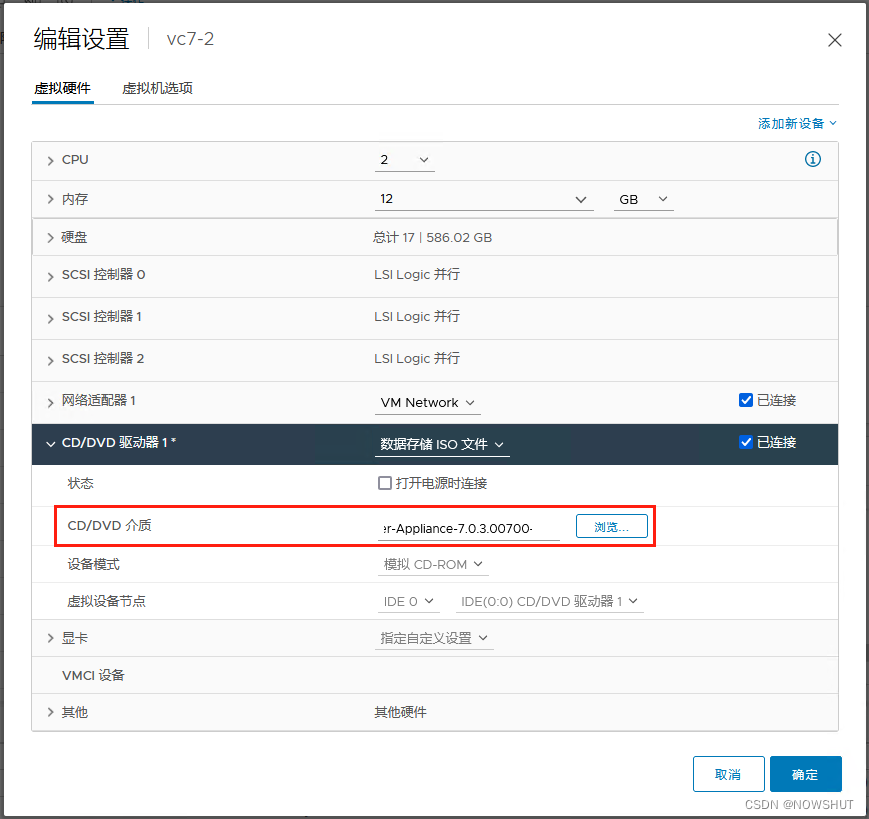Expand the 其他 row
The width and height of the screenshot is (869, 819).
[x=50, y=713]
